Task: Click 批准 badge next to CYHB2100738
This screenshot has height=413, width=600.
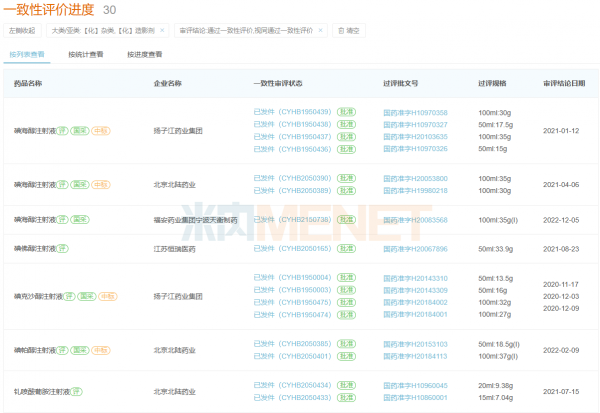Action: tap(345, 220)
